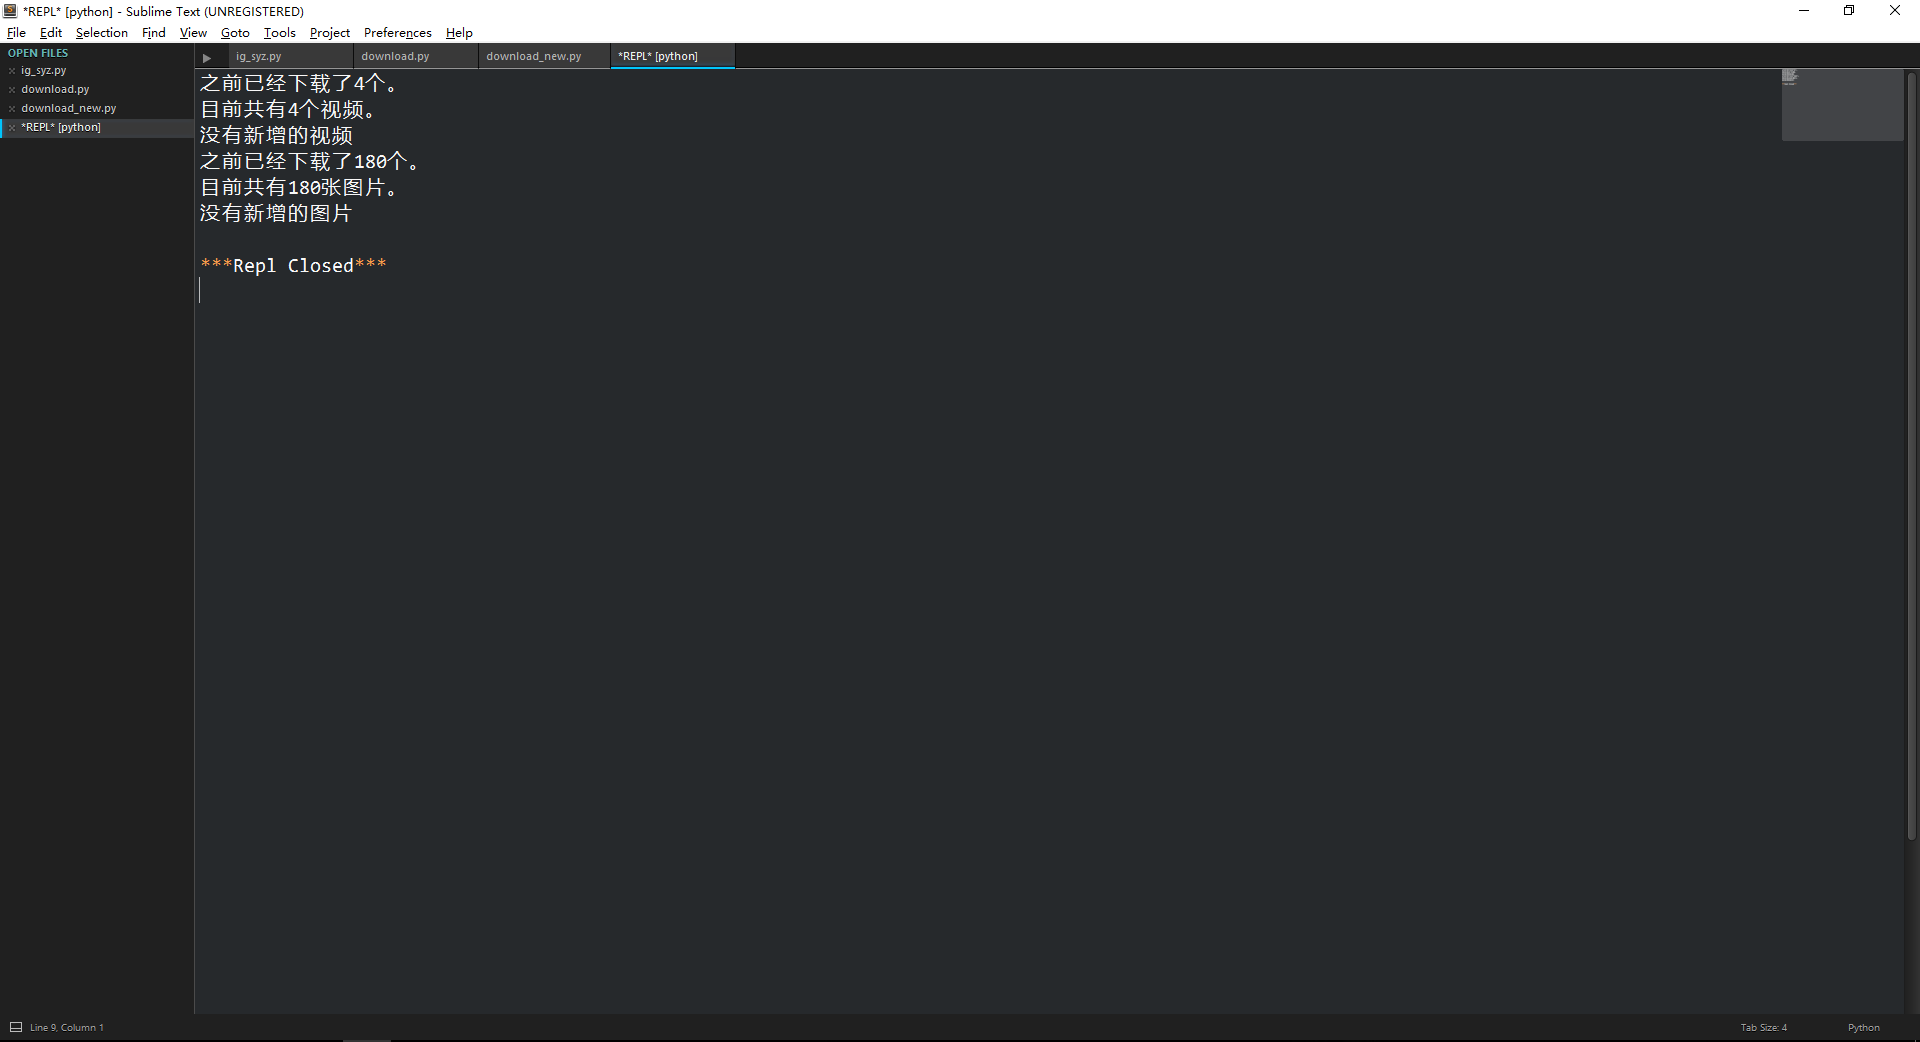Click the minimap code preview
The height and width of the screenshot is (1042, 1920).
tap(1842, 105)
